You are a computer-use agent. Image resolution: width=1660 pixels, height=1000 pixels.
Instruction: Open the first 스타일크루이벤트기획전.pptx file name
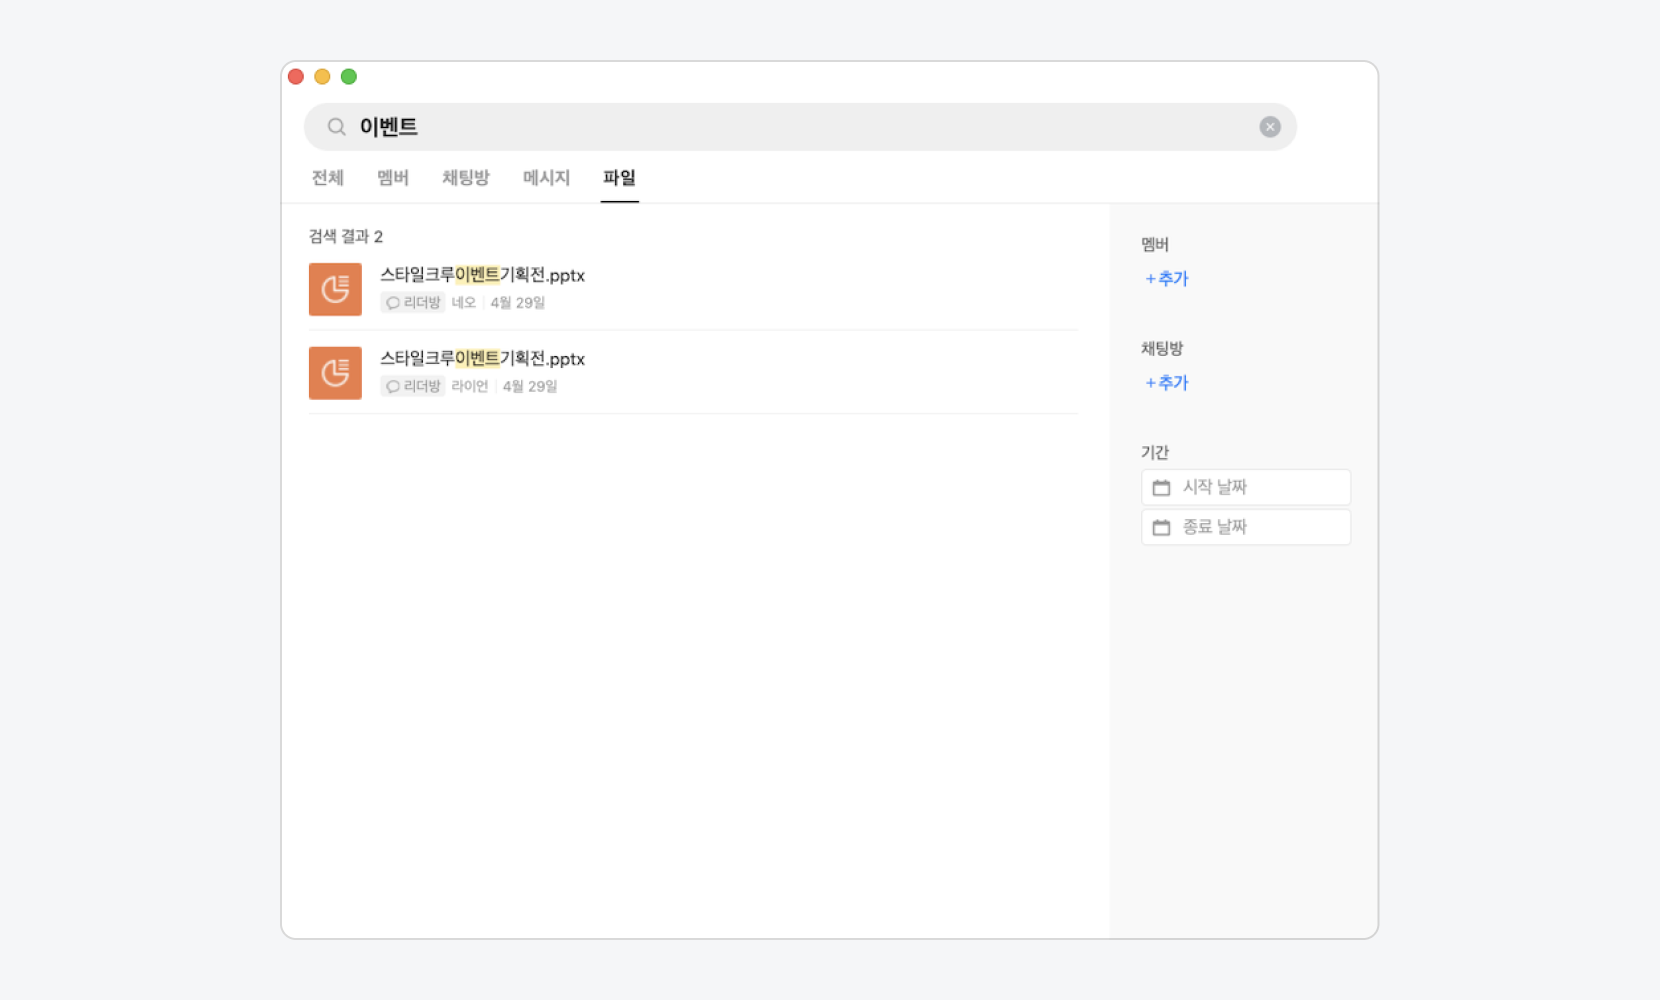(x=482, y=275)
